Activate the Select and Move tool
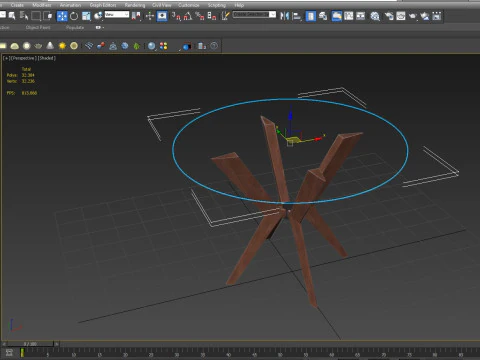480x360 pixels. click(62, 16)
